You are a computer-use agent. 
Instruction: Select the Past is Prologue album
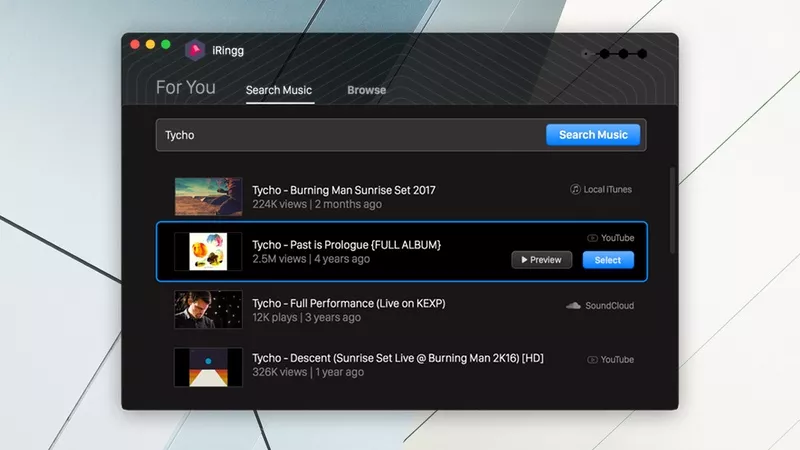[608, 260]
